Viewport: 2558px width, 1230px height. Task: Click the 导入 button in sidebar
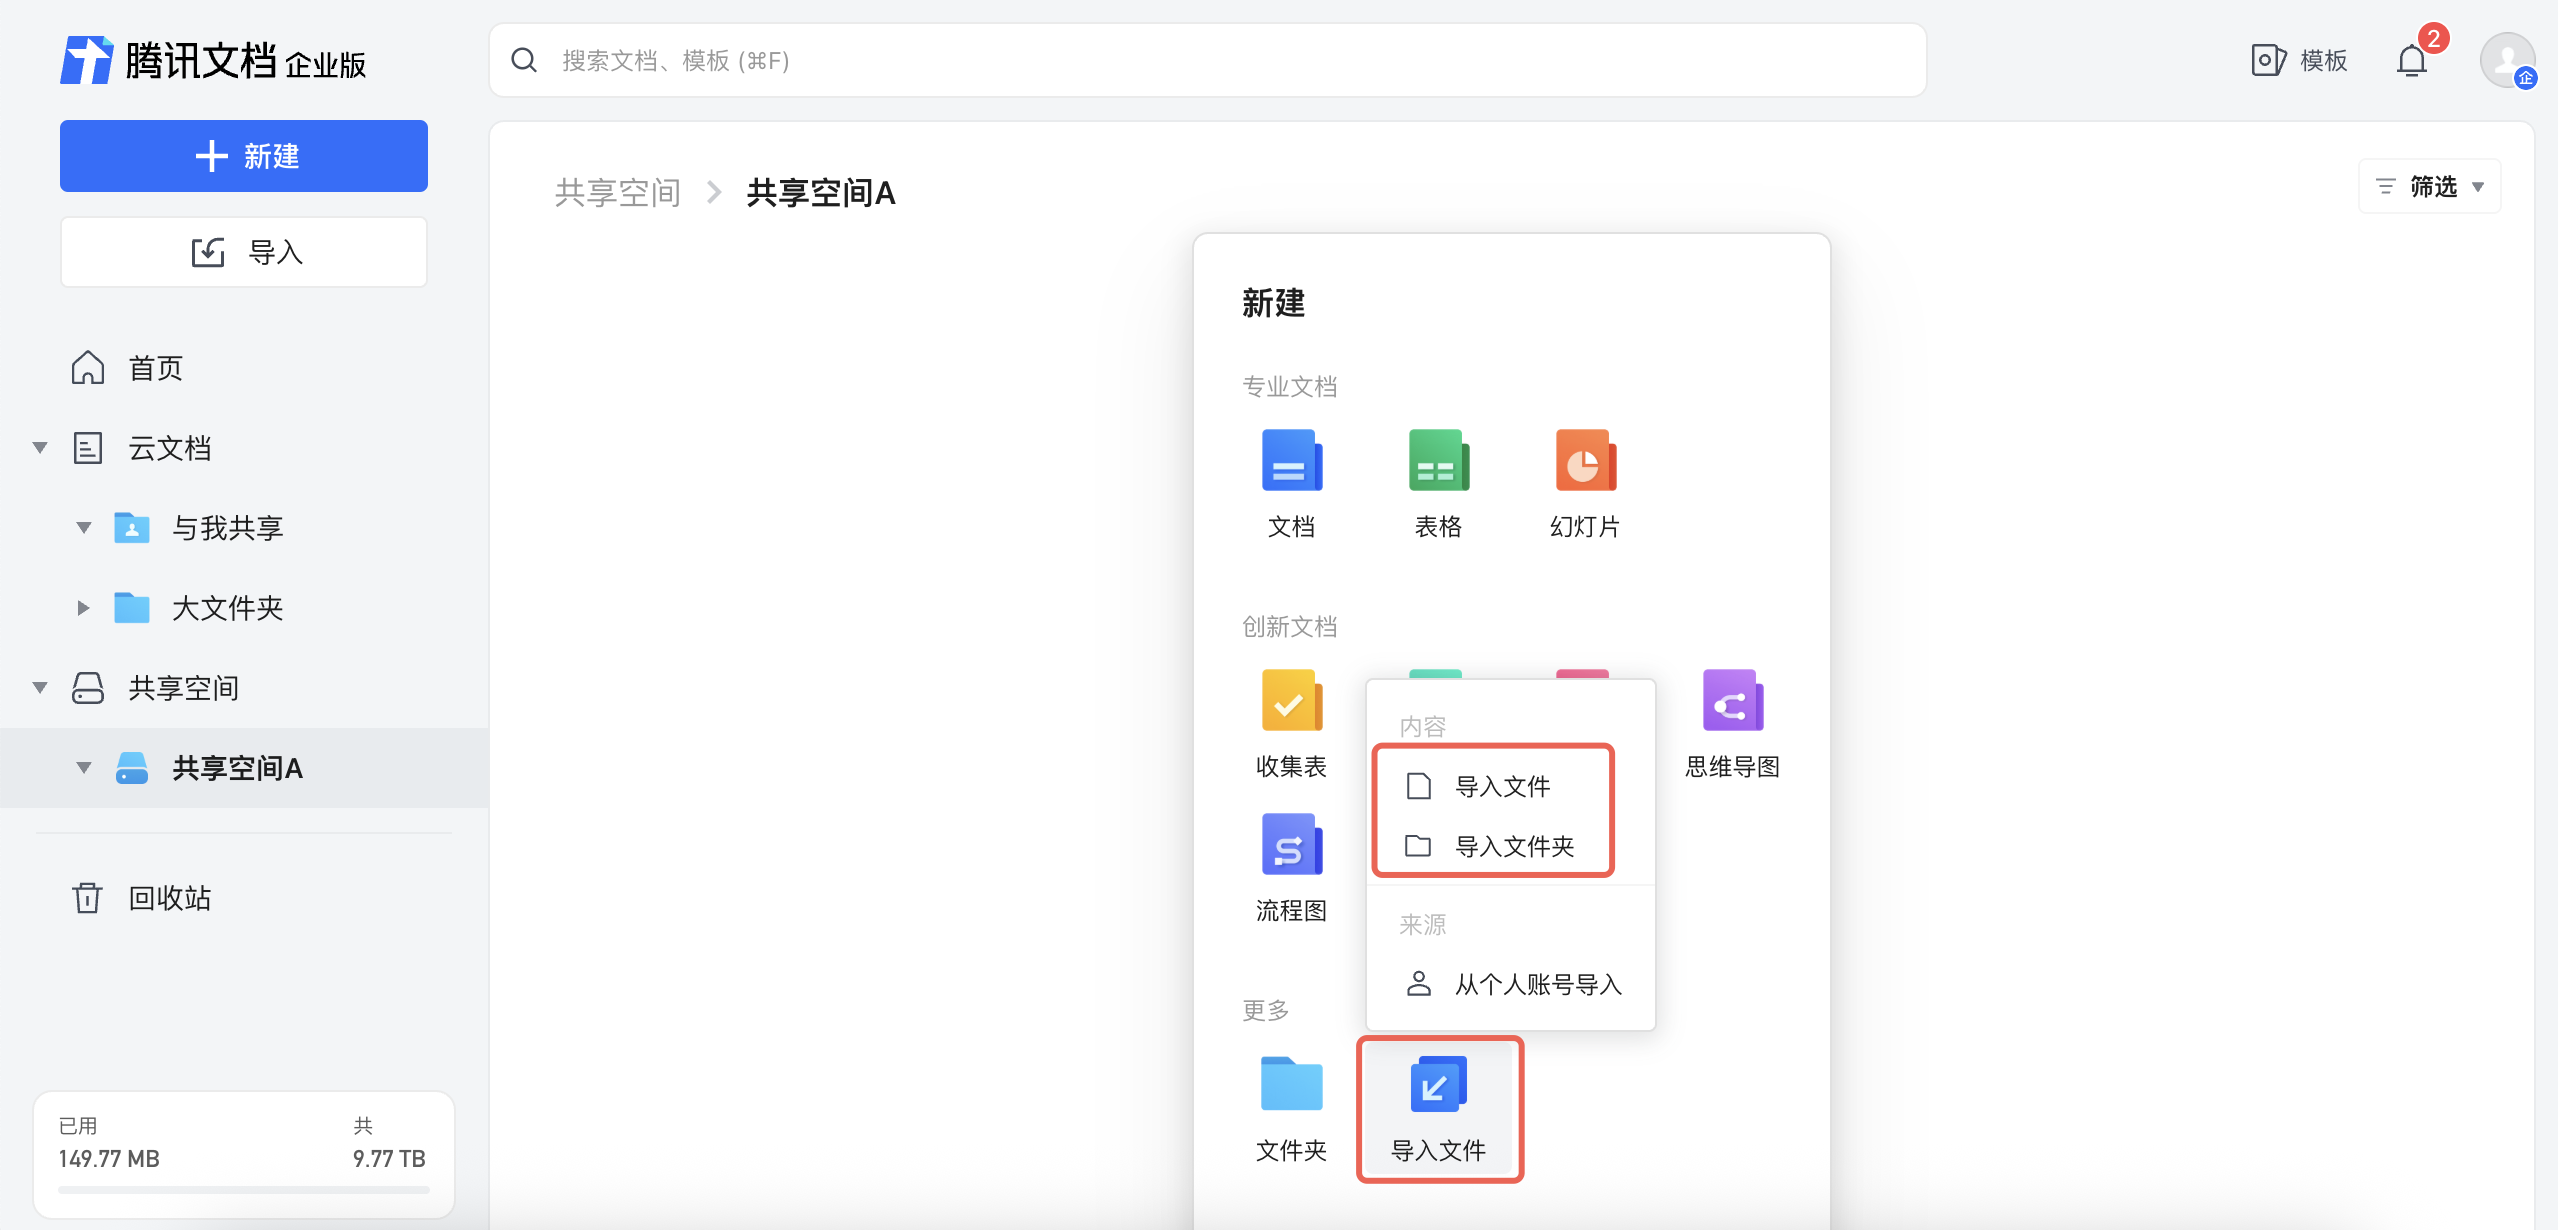pyautogui.click(x=244, y=253)
